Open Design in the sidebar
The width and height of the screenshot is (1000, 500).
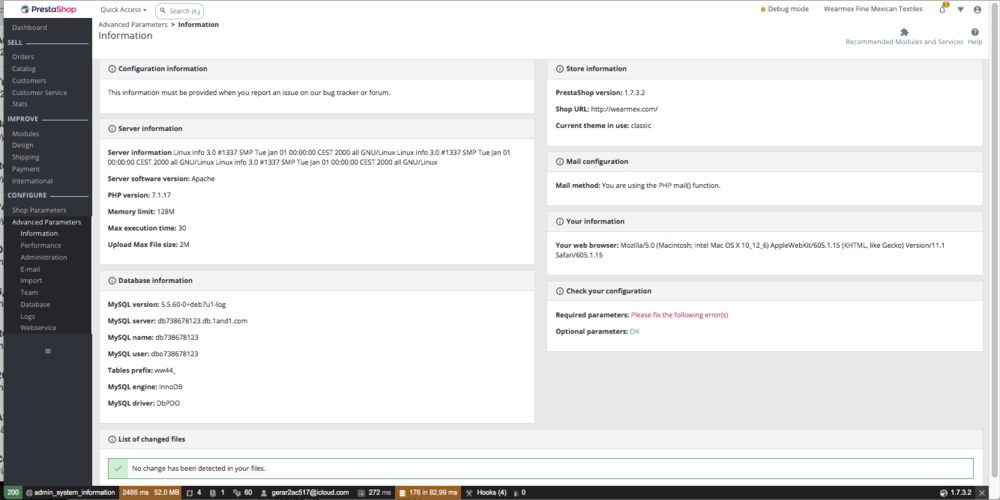[x=22, y=145]
